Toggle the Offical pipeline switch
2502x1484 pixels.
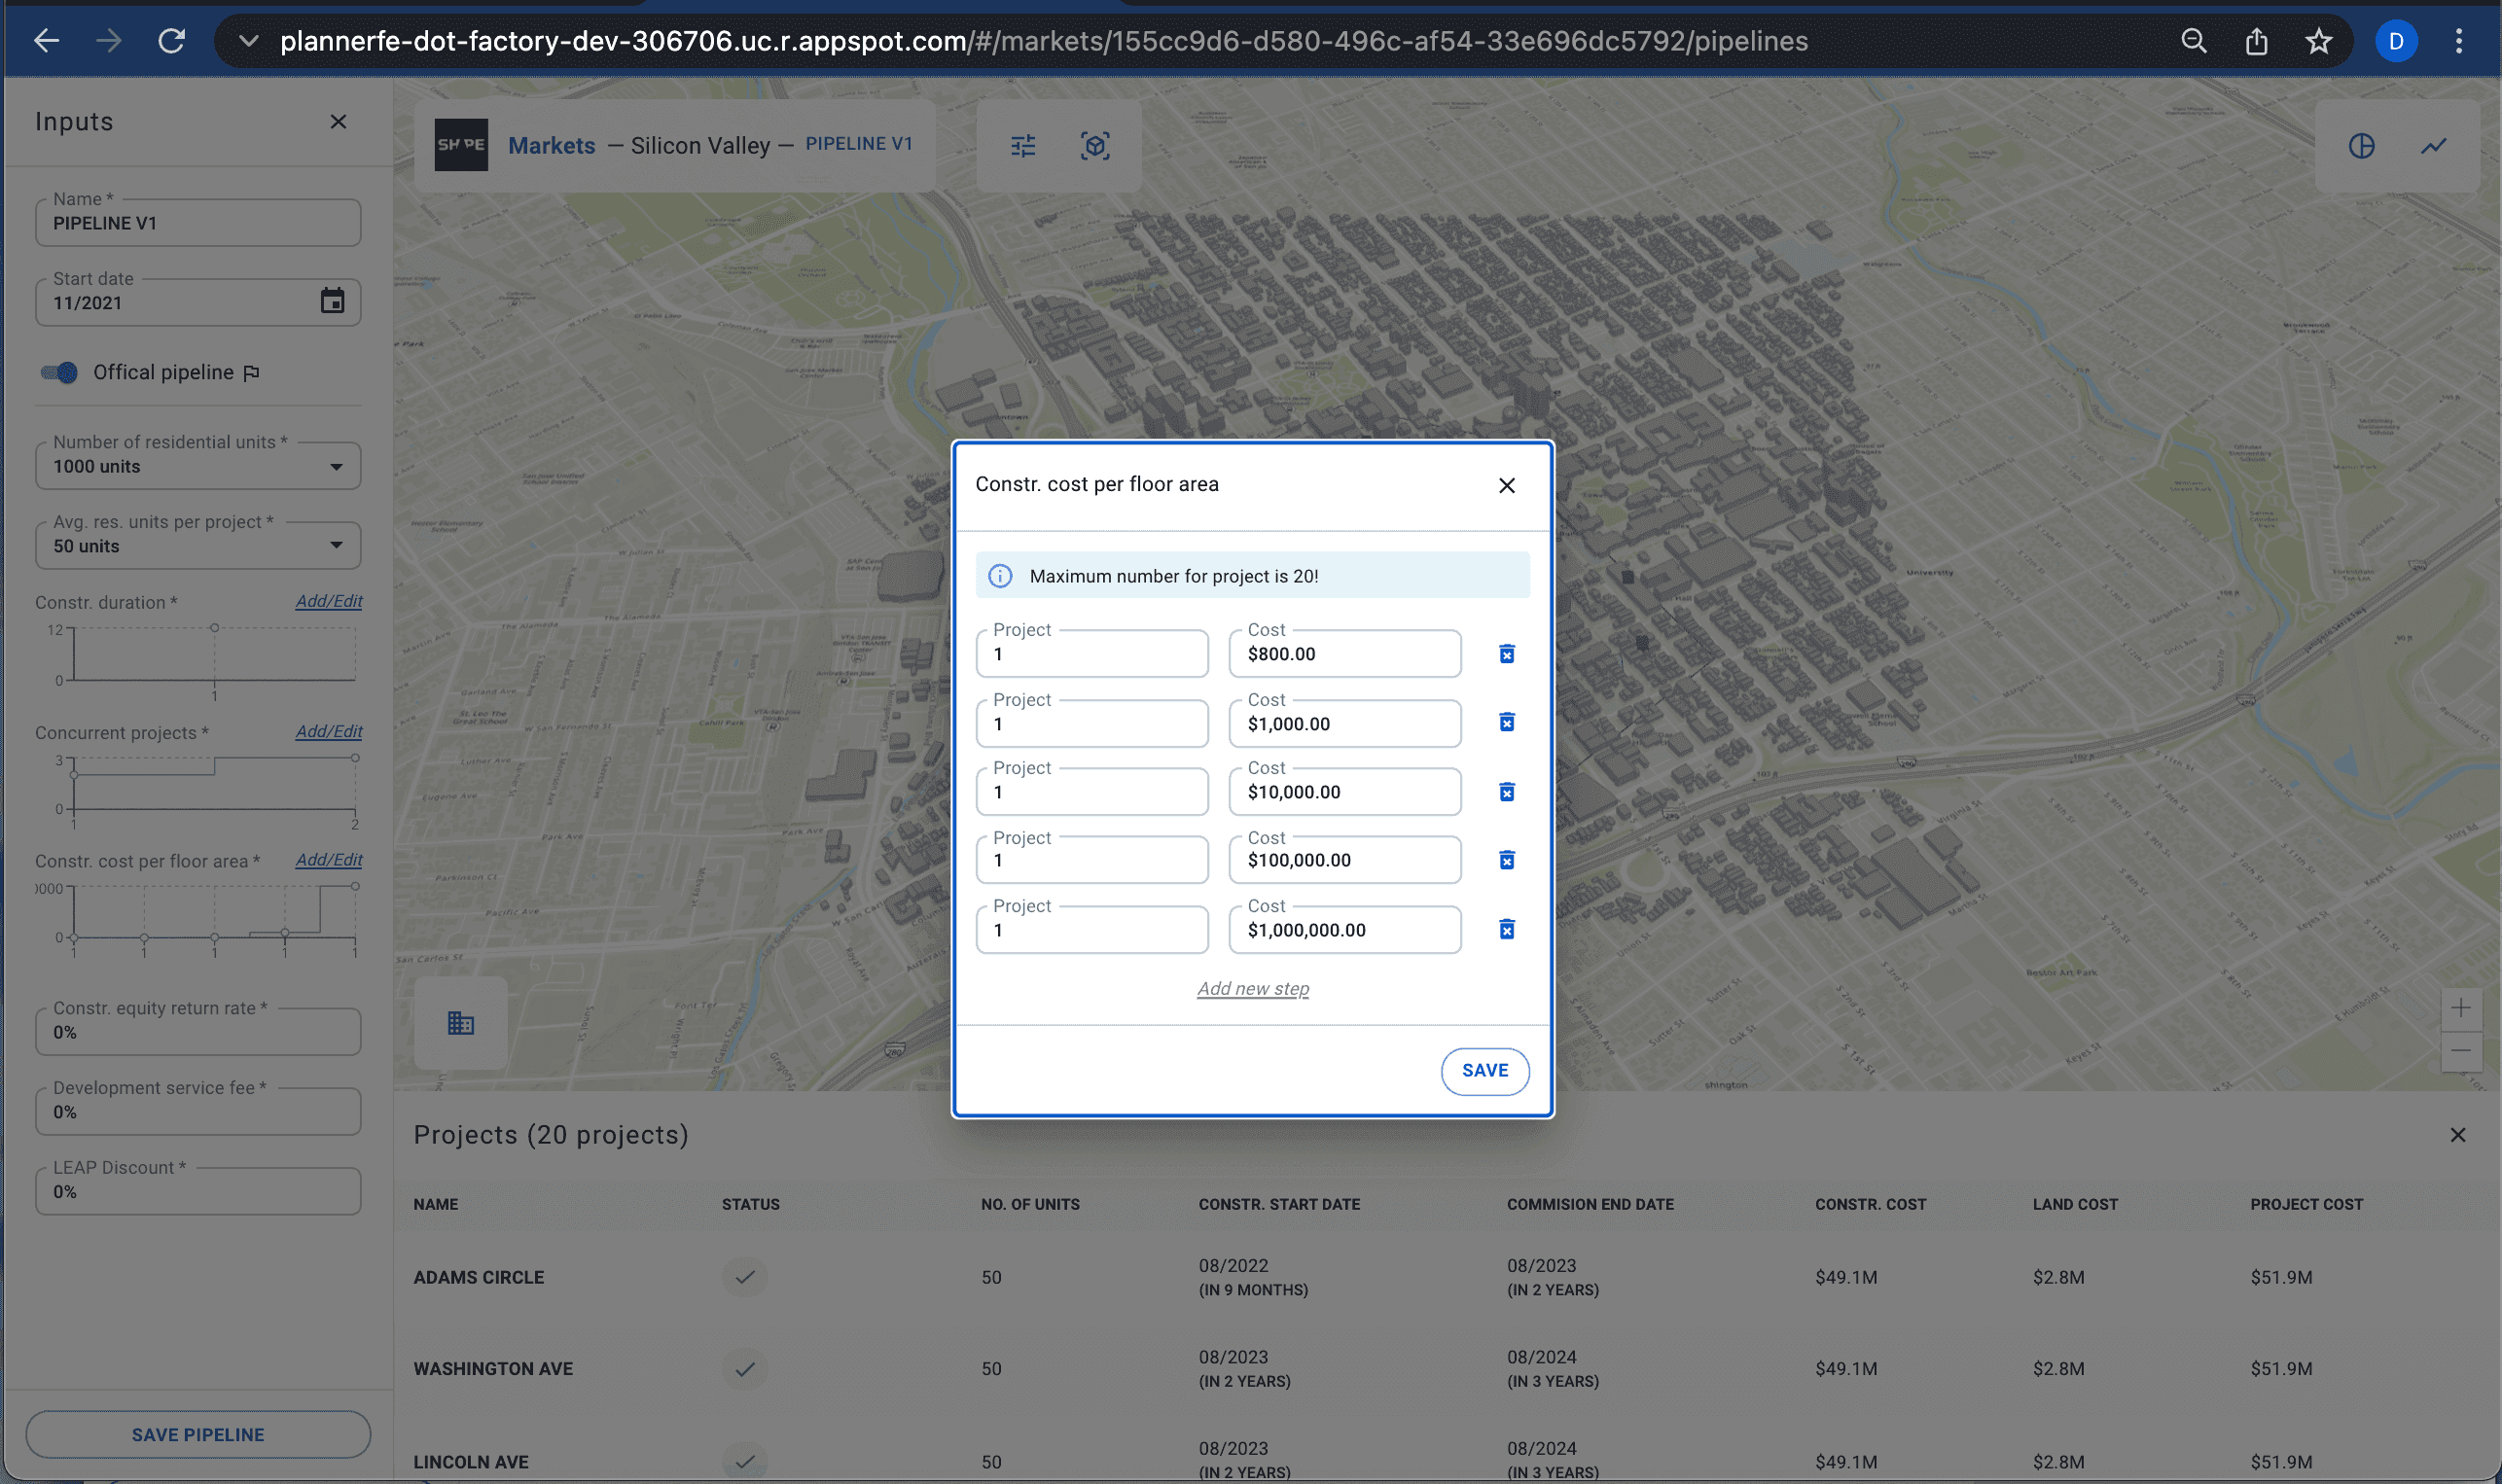tap(60, 373)
